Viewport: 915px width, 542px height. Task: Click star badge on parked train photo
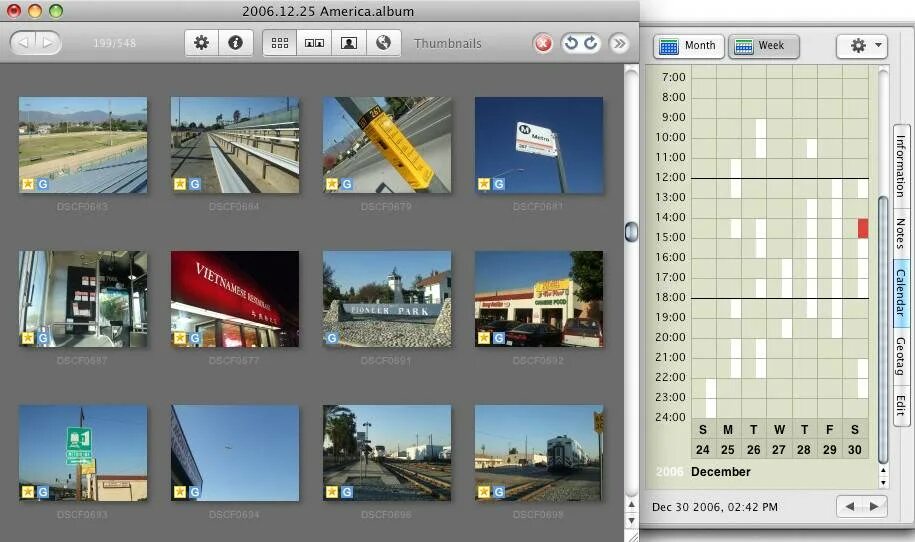[x=484, y=492]
